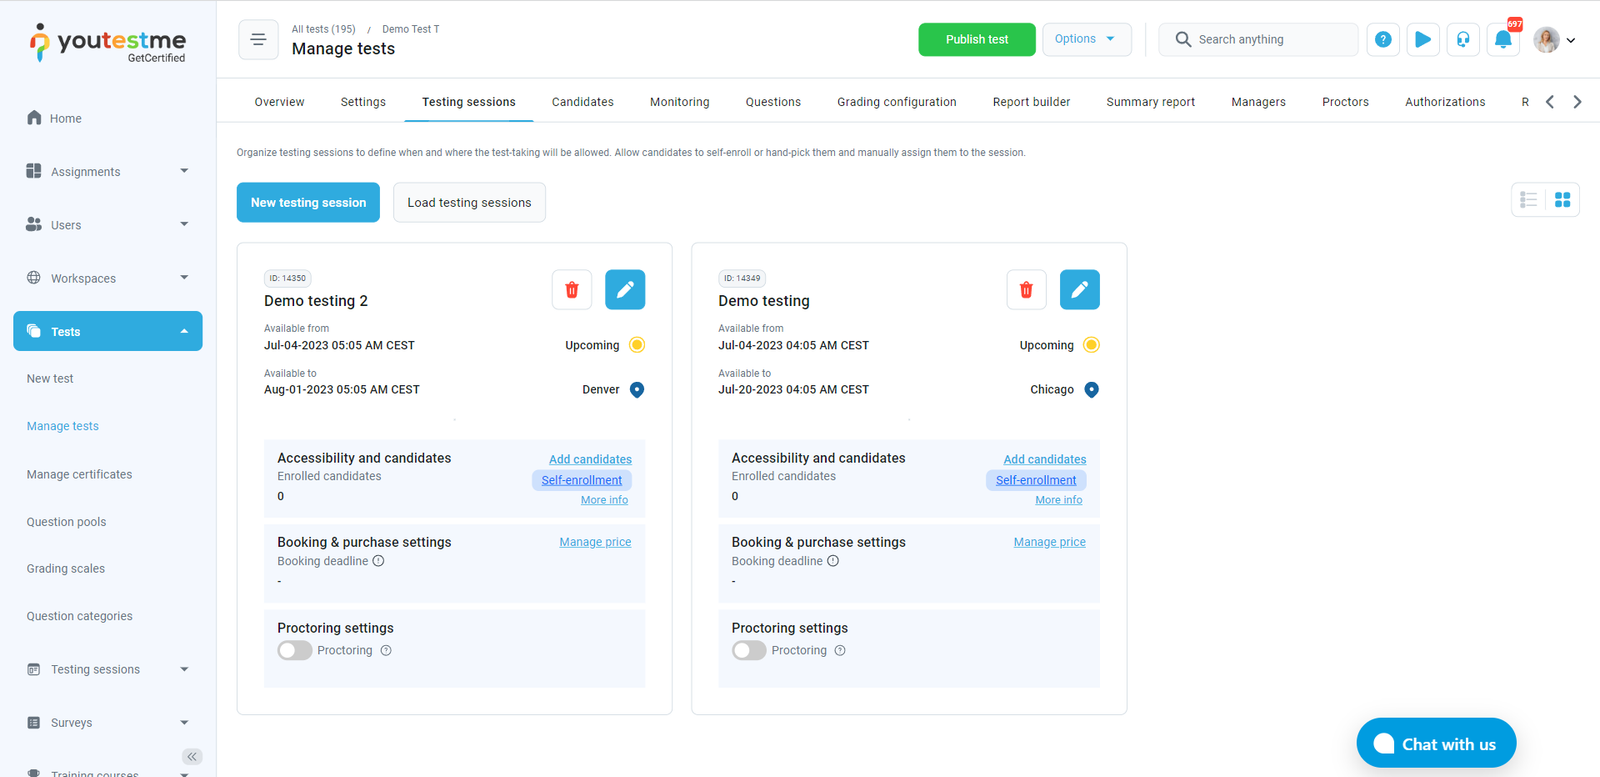The width and height of the screenshot is (1600, 777).
Task: Switch to list view layout
Action: pyautogui.click(x=1529, y=200)
